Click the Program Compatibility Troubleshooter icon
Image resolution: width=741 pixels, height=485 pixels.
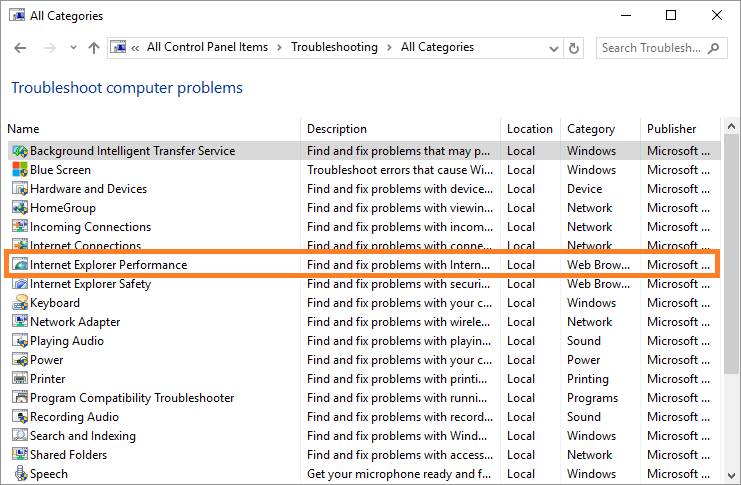click(20, 398)
